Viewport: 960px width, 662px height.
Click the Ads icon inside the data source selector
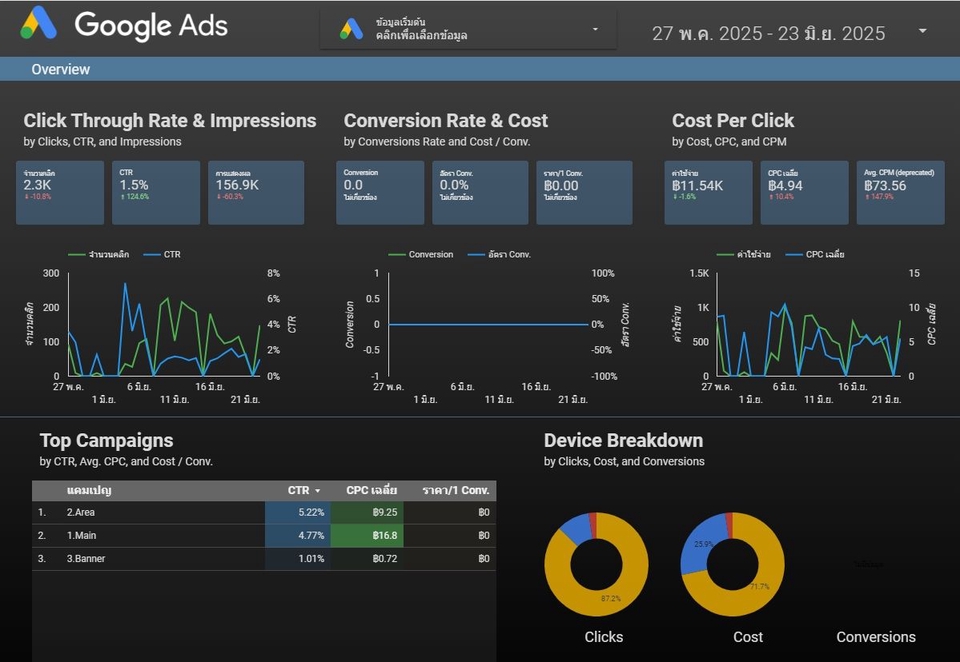(351, 29)
